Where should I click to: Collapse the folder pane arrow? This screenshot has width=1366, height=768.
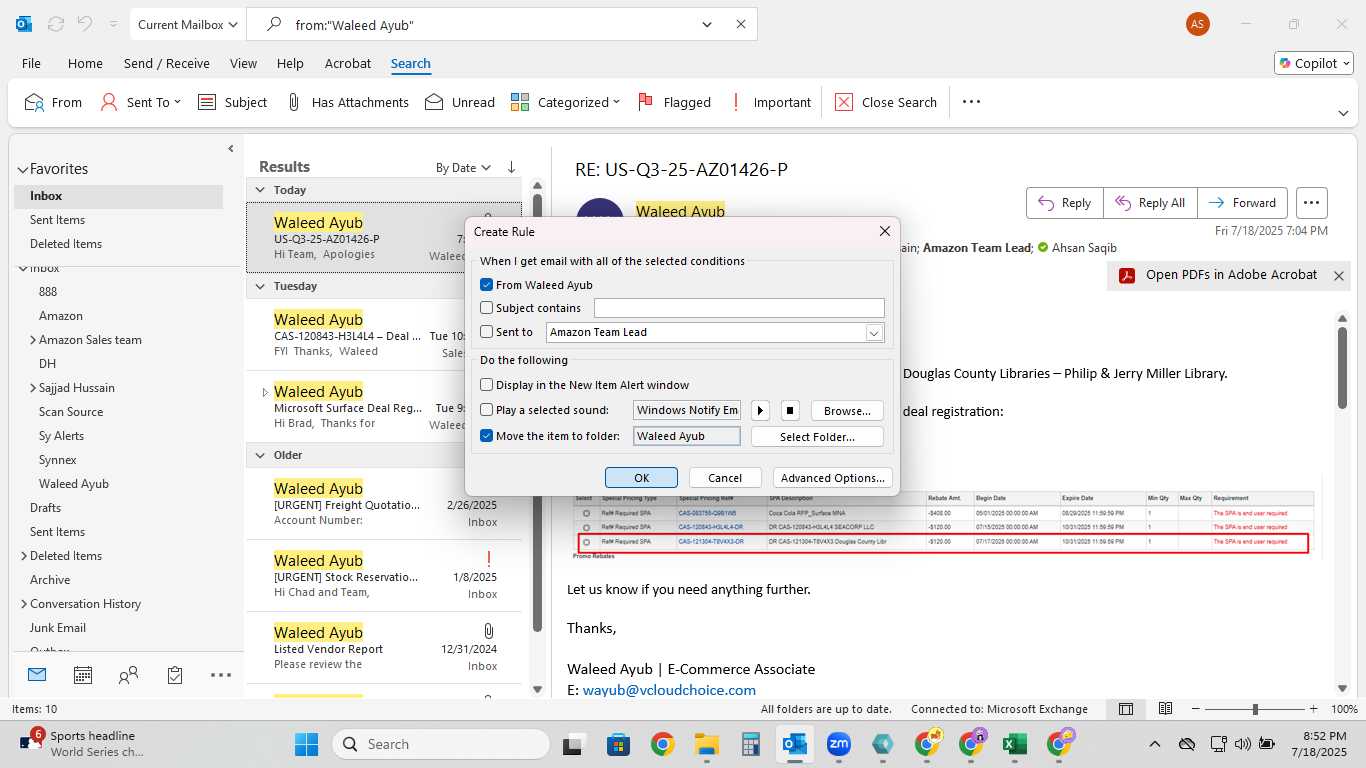[231, 148]
